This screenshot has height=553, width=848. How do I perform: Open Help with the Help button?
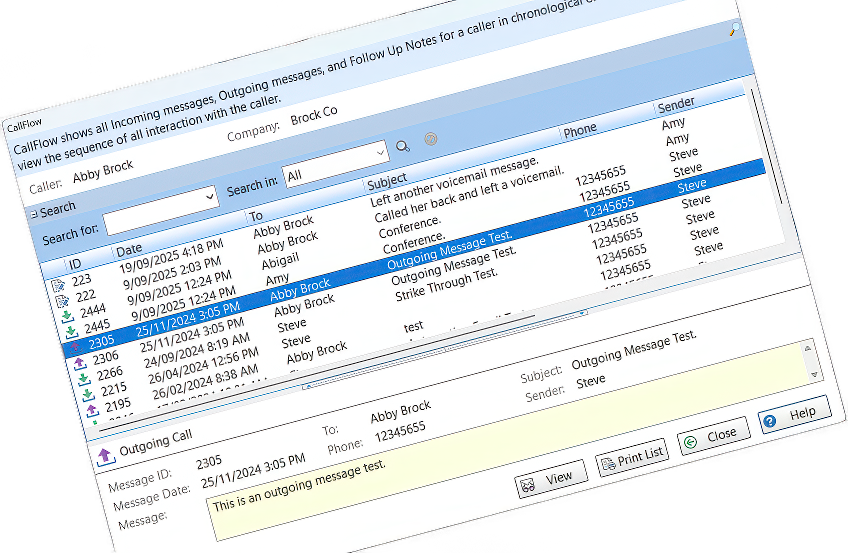point(794,415)
